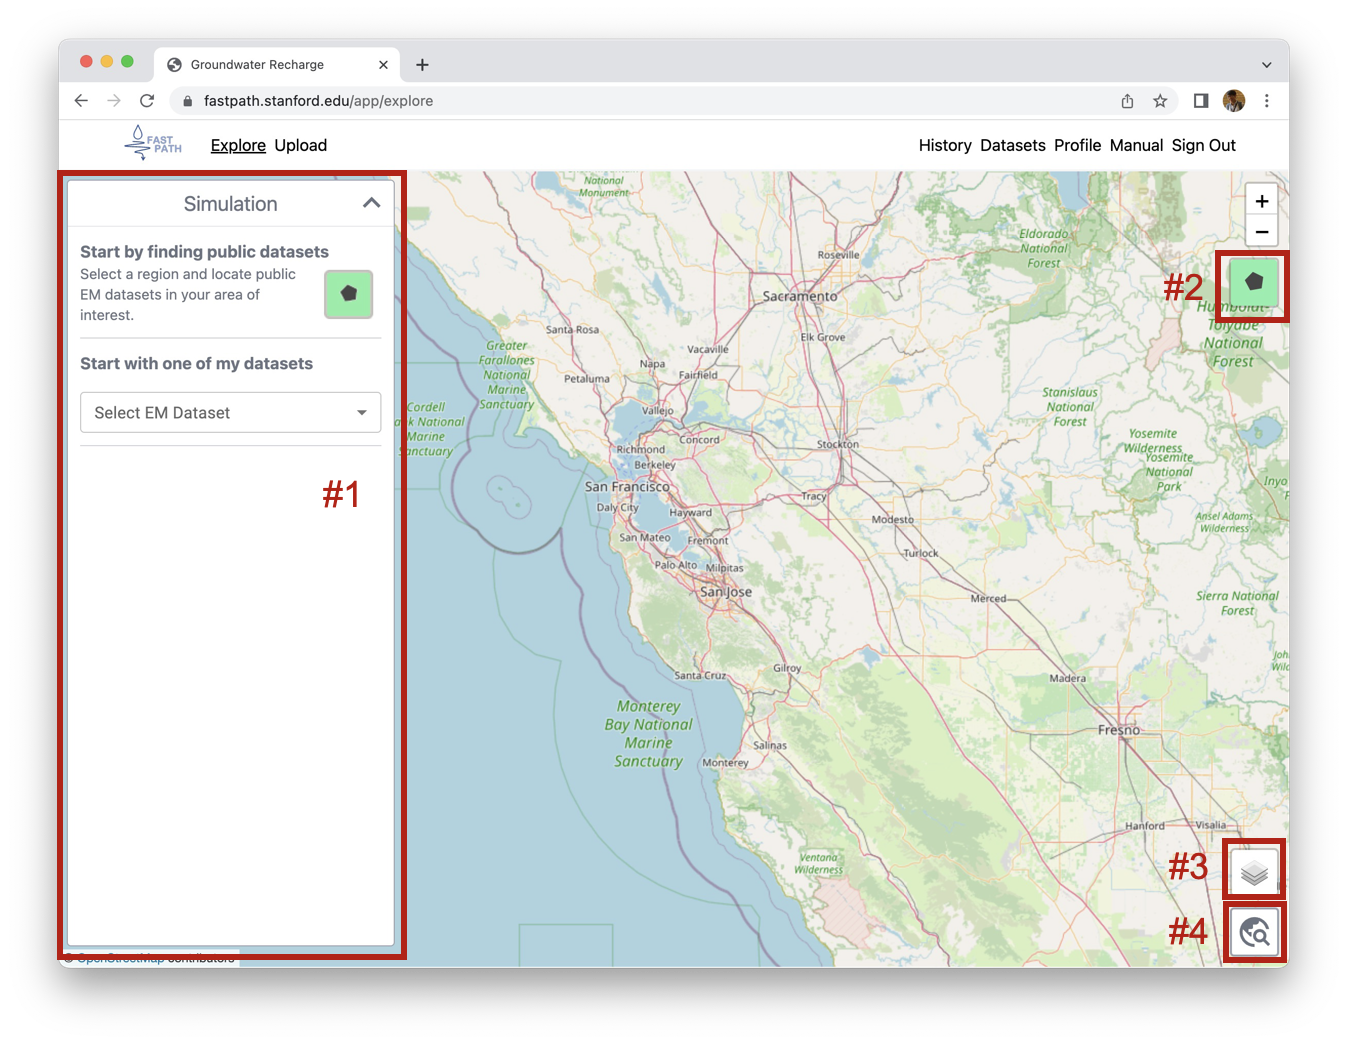This screenshot has width=1348, height=1044.
Task: Go to the Upload page
Action: point(301,145)
